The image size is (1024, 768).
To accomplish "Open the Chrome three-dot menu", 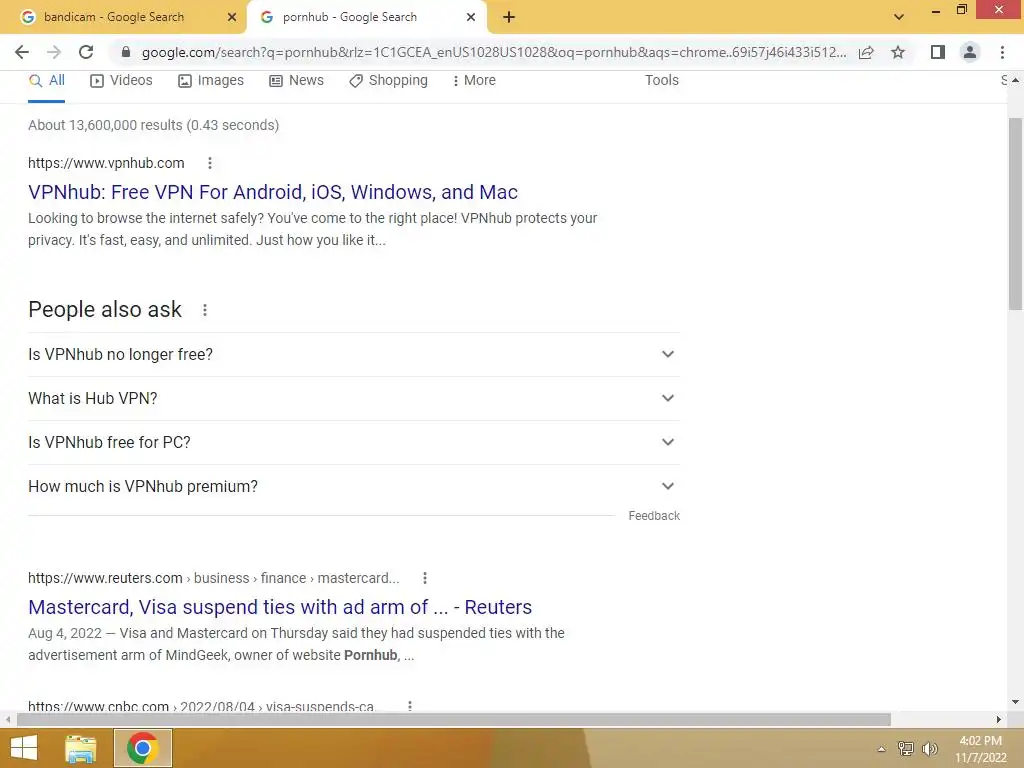I will click(1002, 52).
